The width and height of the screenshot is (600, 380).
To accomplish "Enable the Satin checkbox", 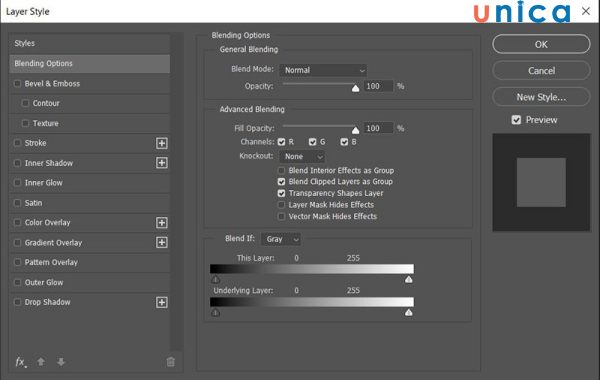I will 17,203.
